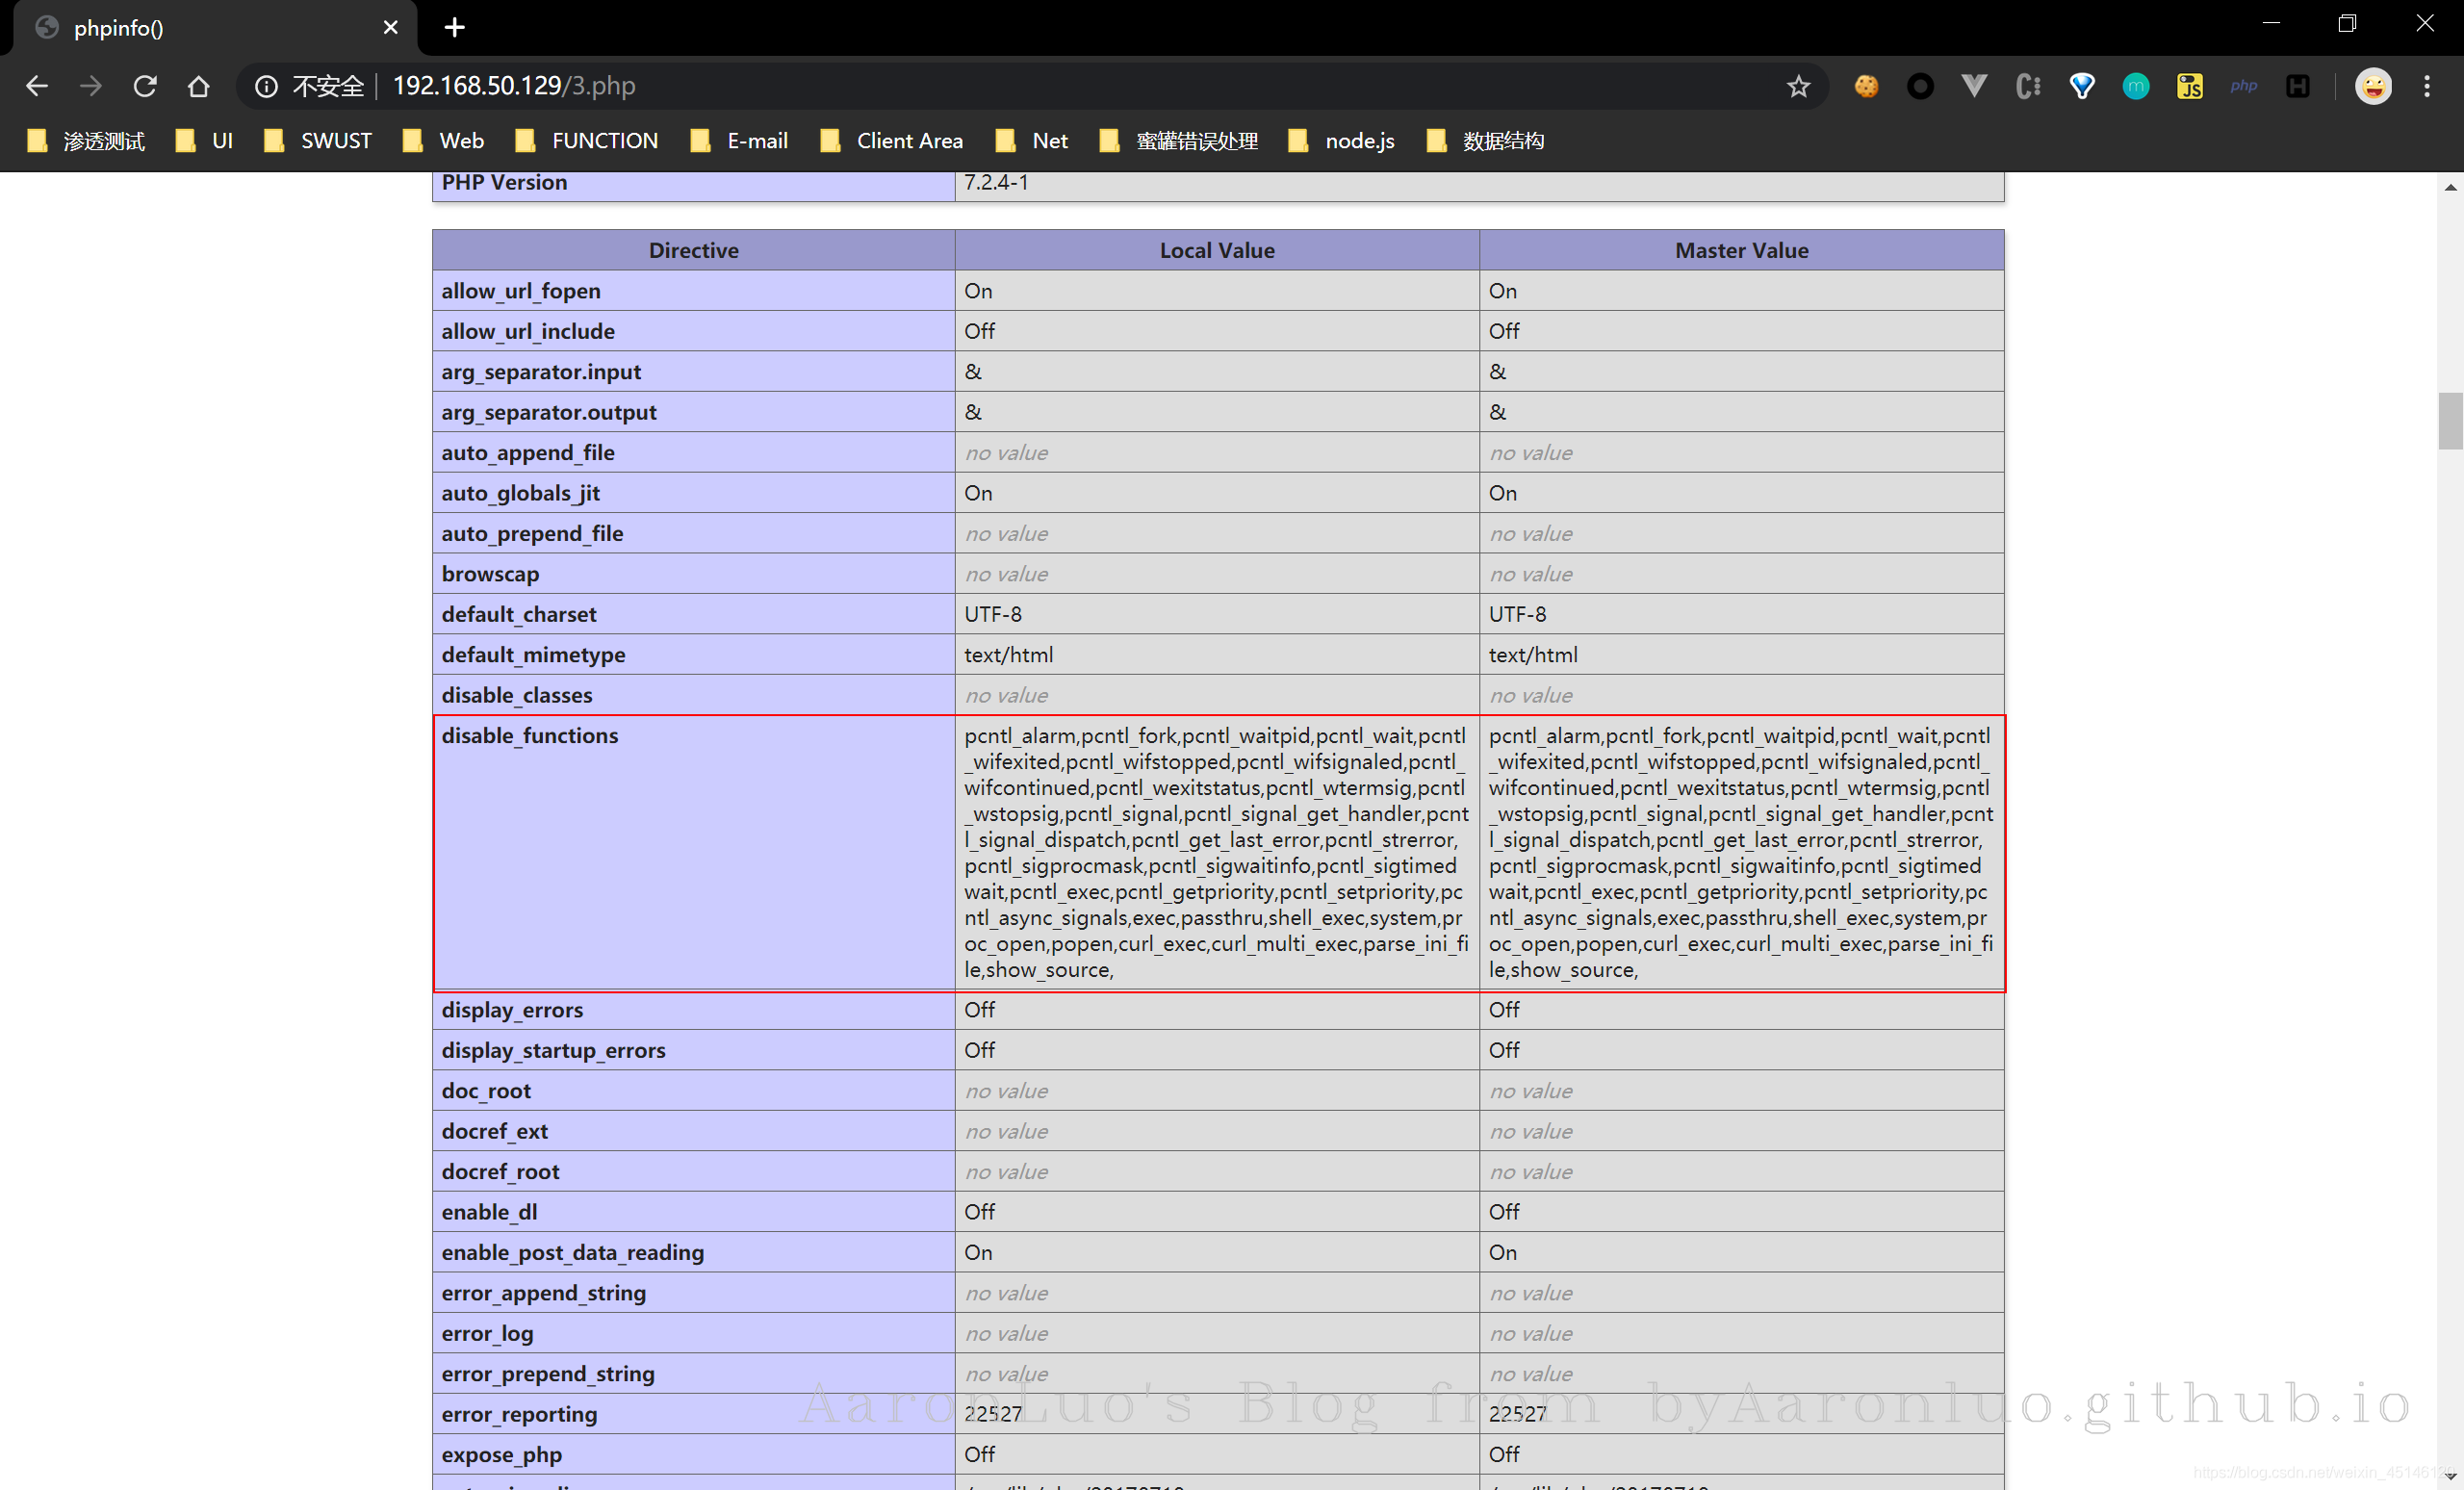View the 不安全 site information
Image resolution: width=2464 pixels, height=1490 pixels.
309,86
